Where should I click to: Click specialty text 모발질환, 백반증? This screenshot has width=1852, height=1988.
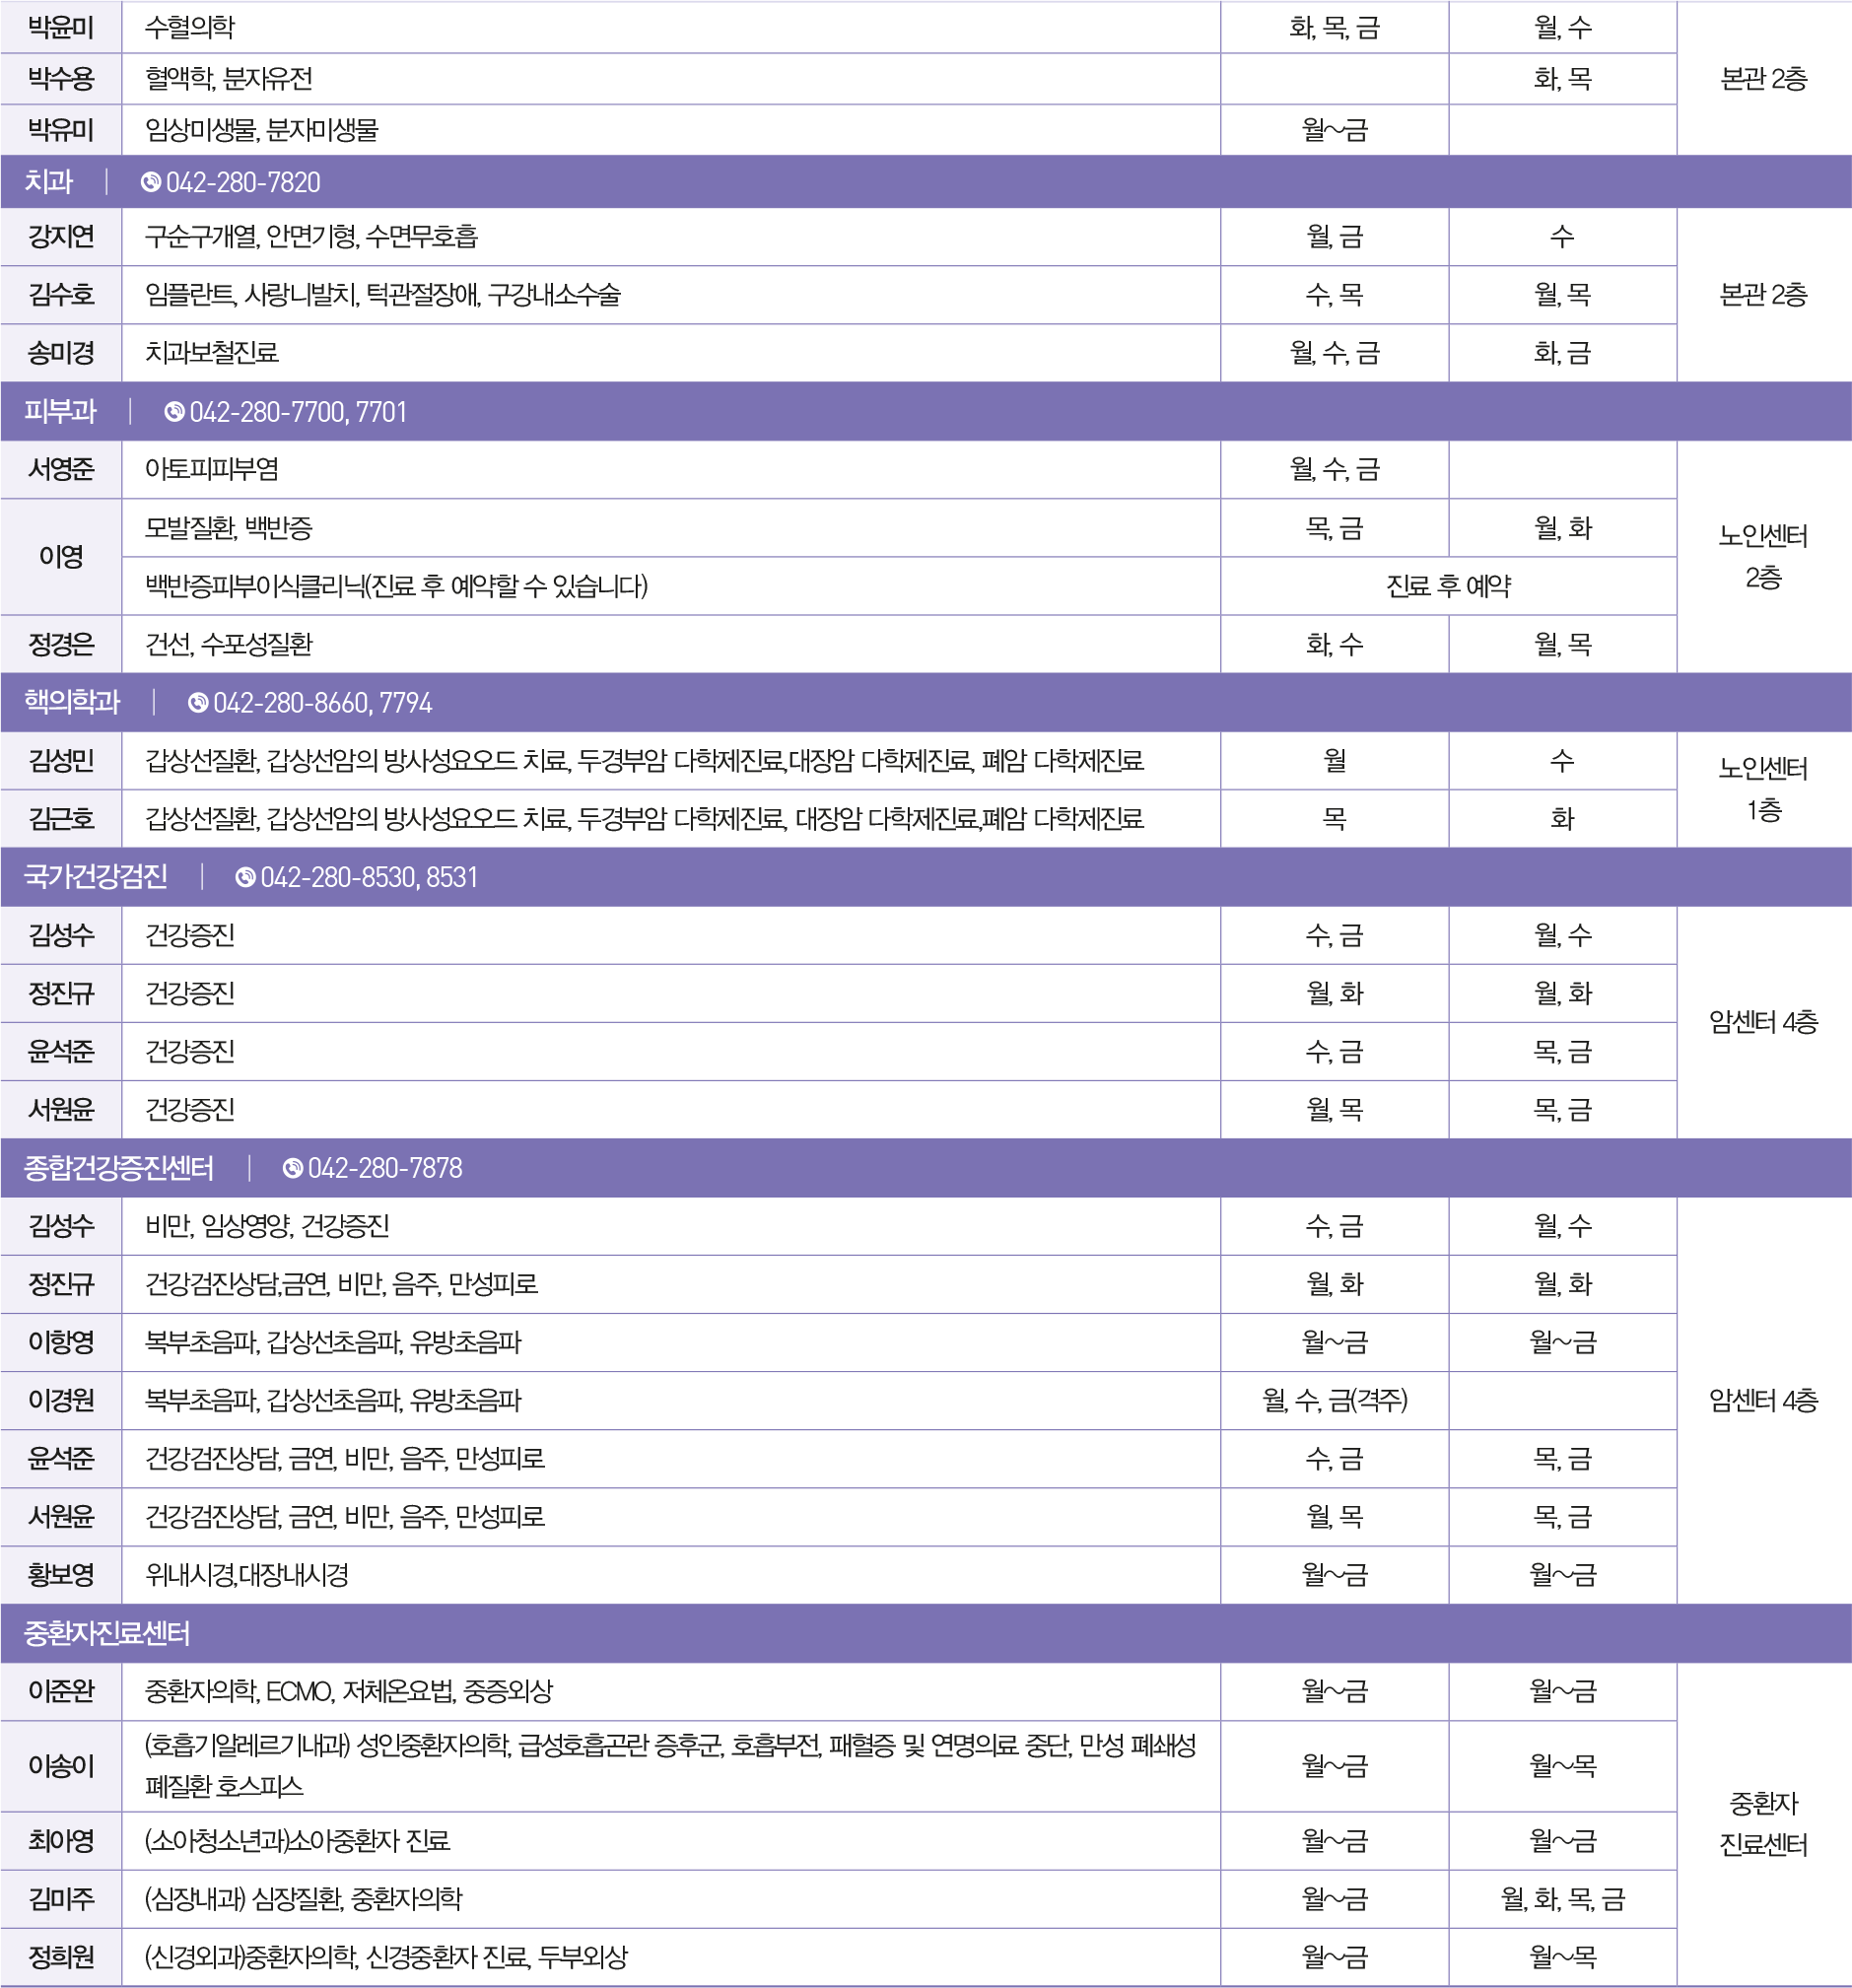click(229, 528)
